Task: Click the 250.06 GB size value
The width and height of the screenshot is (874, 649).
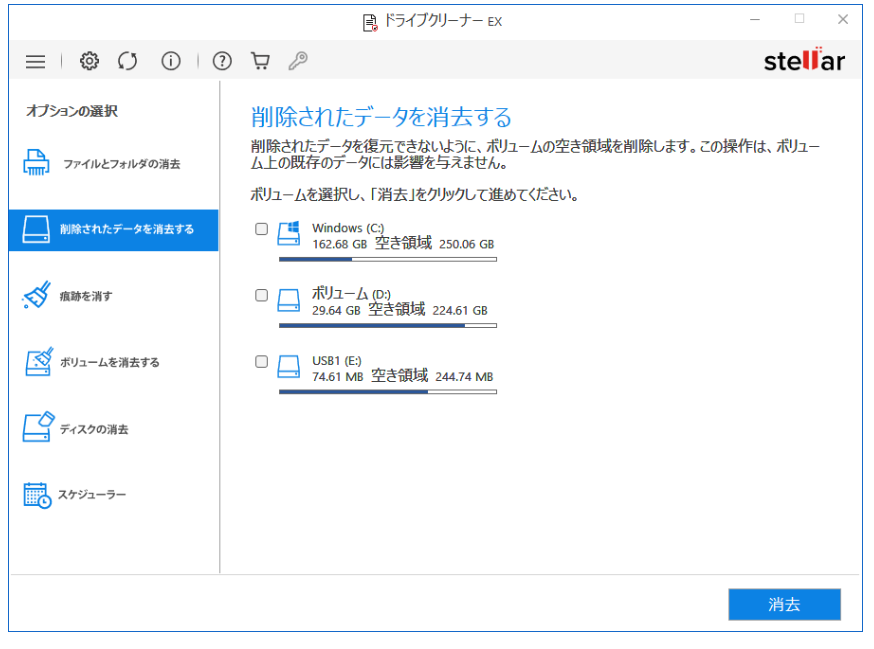Action: tap(467, 244)
